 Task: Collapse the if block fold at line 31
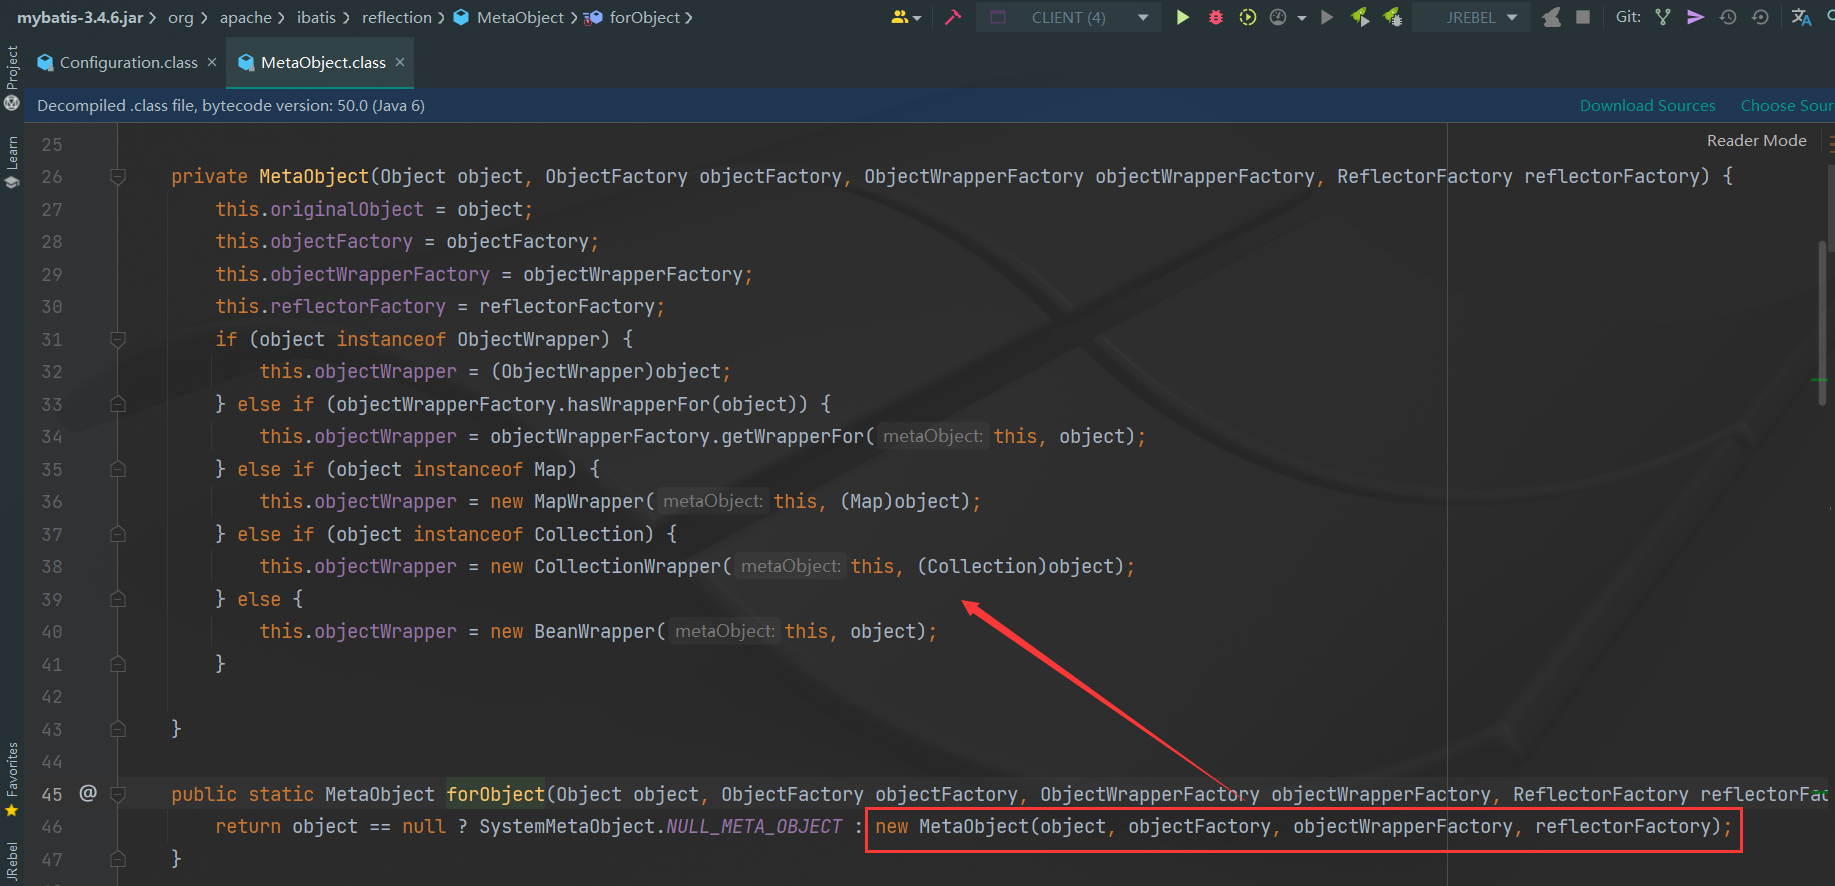pyautogui.click(x=117, y=340)
